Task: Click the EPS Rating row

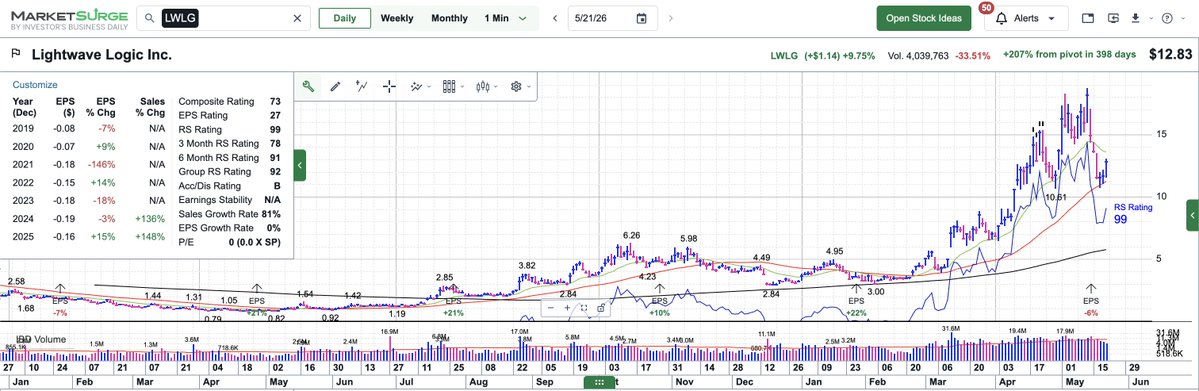Action: coord(229,116)
